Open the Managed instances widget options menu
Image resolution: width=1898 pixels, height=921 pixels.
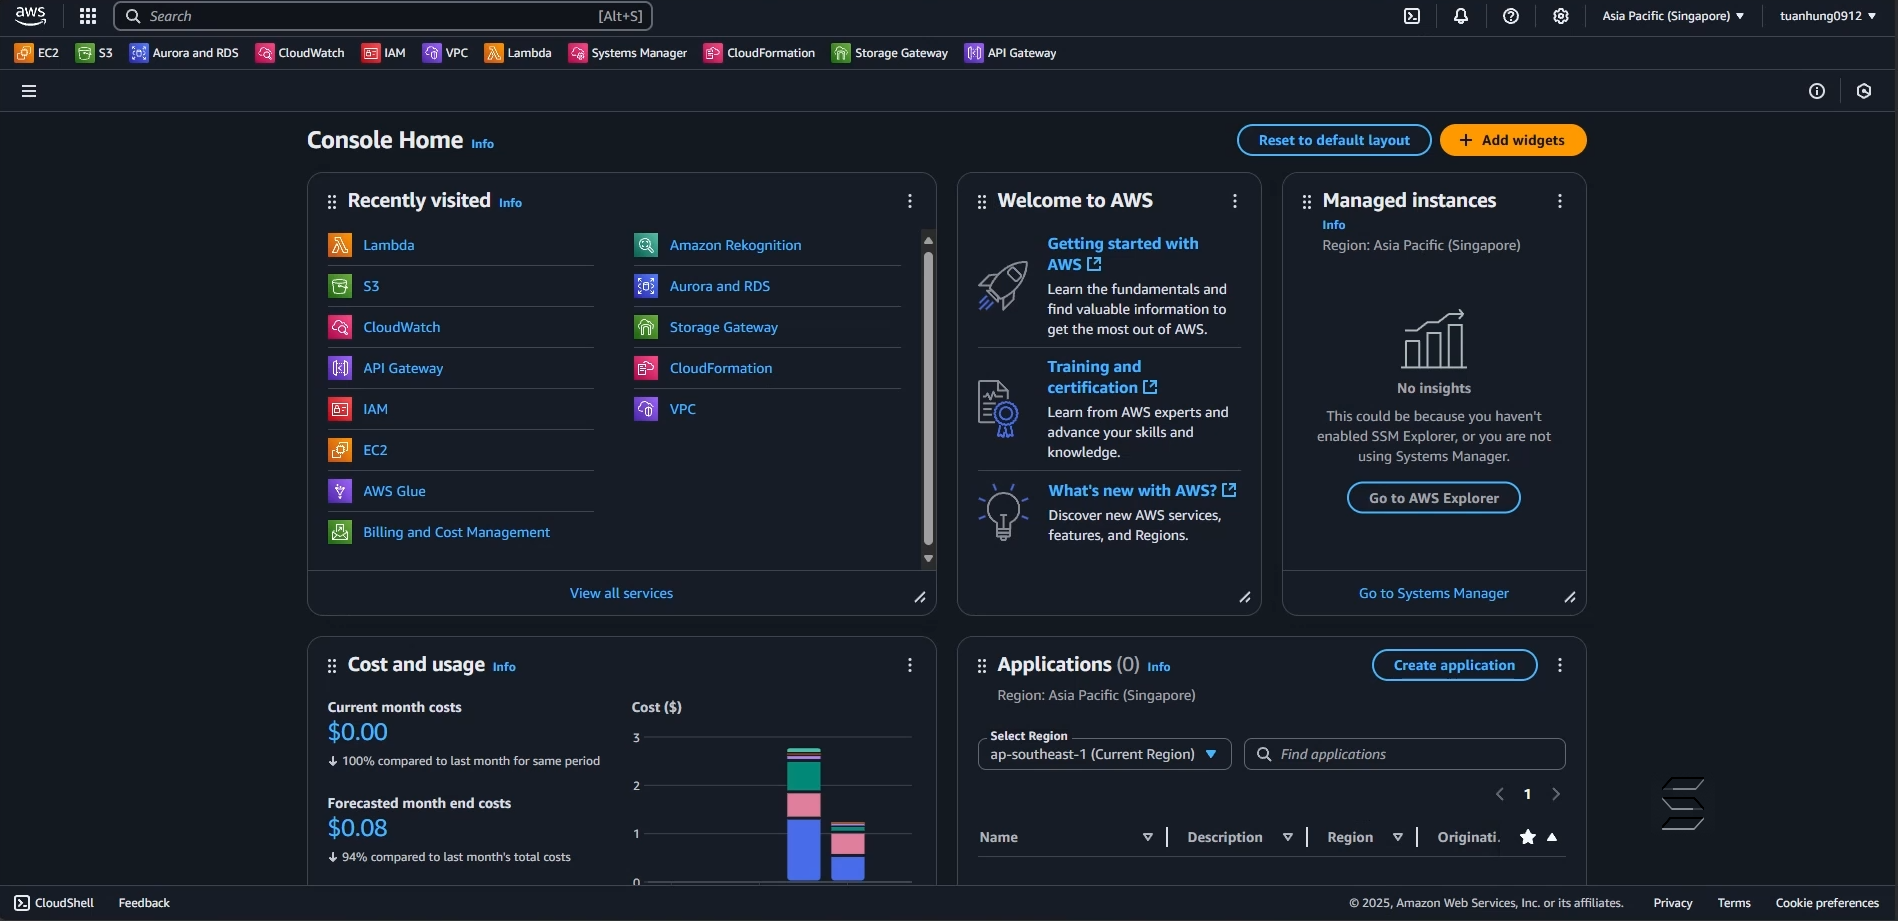[x=1560, y=202]
